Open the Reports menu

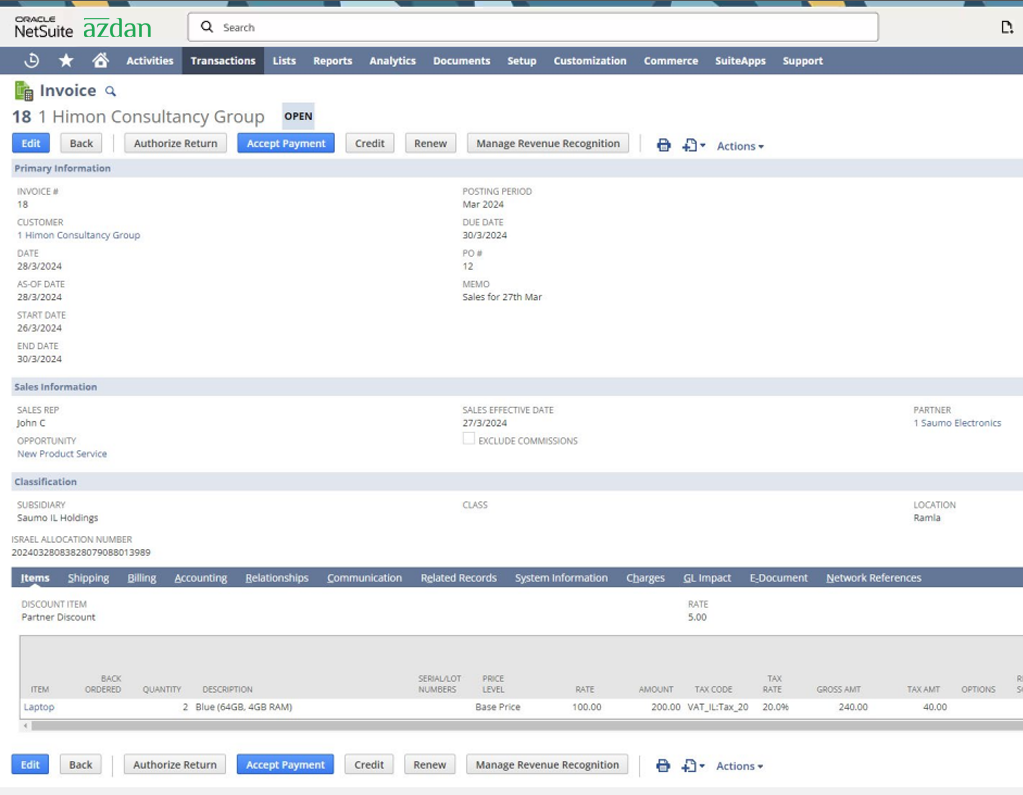point(332,60)
